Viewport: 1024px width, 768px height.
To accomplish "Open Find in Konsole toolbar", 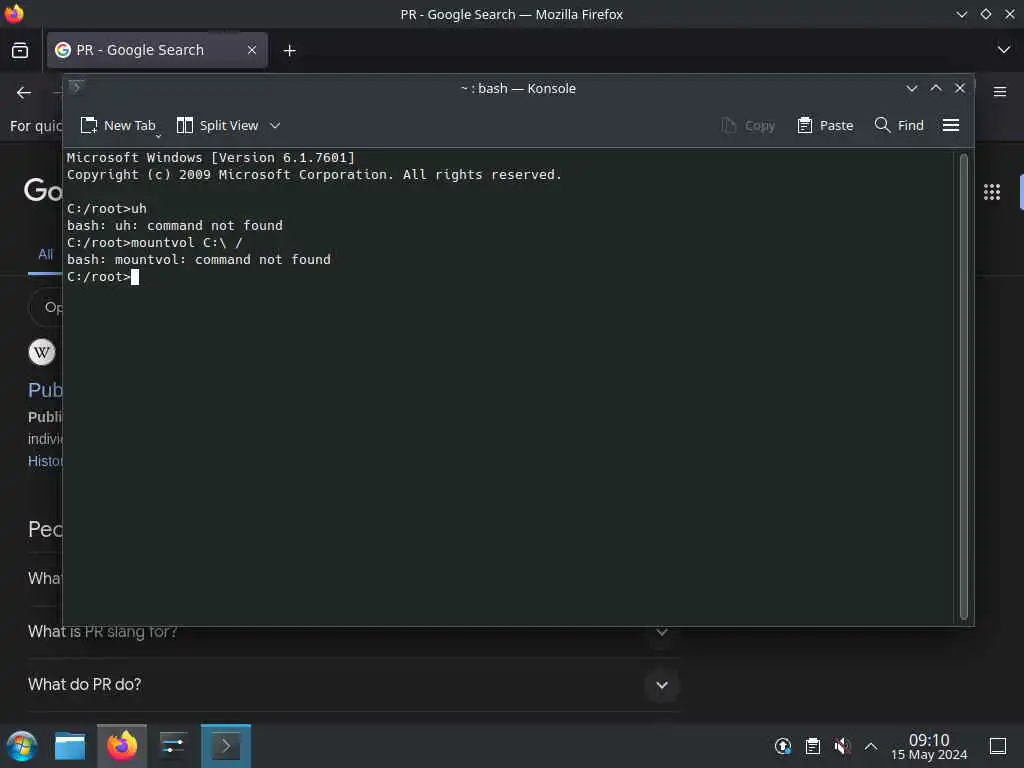I will [x=899, y=125].
